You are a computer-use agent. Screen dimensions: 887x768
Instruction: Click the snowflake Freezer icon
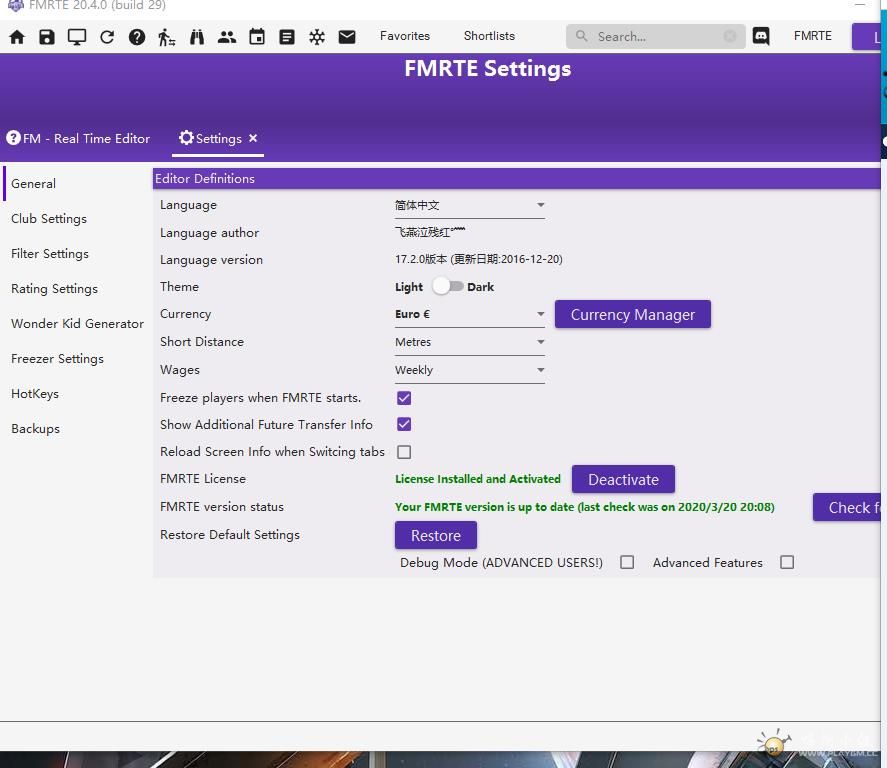coord(317,37)
